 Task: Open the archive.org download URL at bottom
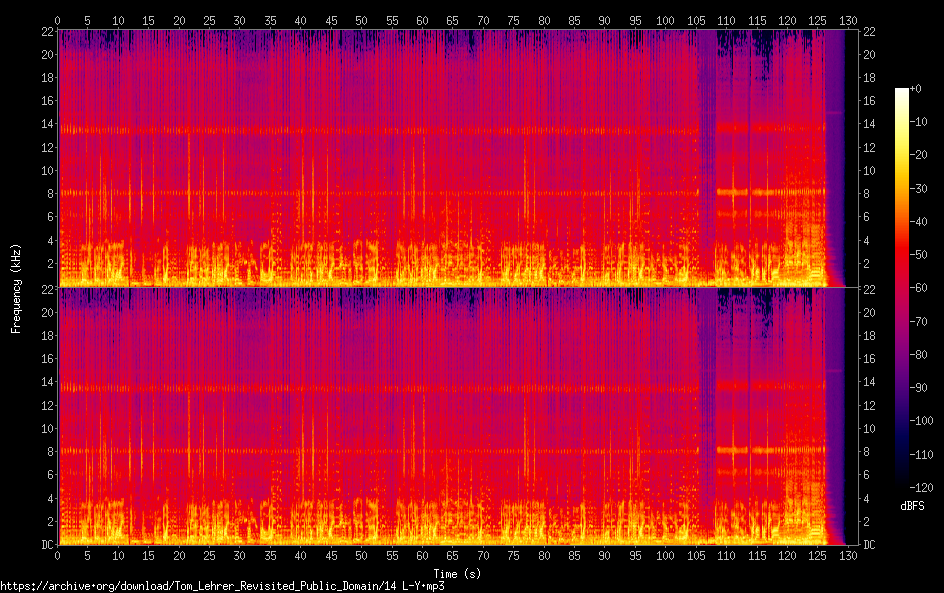(222, 586)
